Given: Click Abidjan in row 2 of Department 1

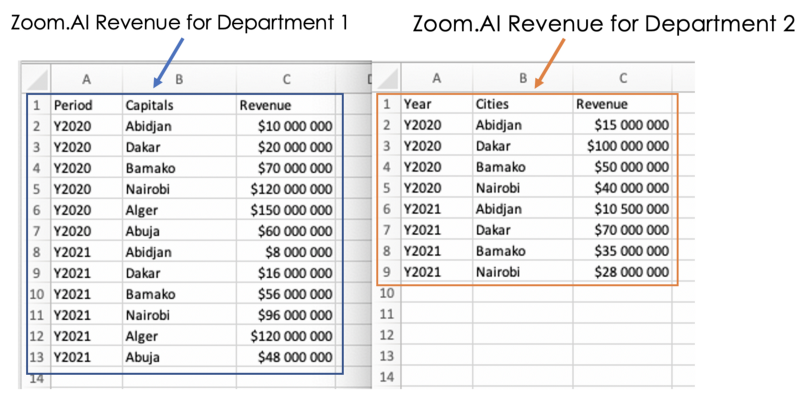Looking at the screenshot, I should point(179,126).
